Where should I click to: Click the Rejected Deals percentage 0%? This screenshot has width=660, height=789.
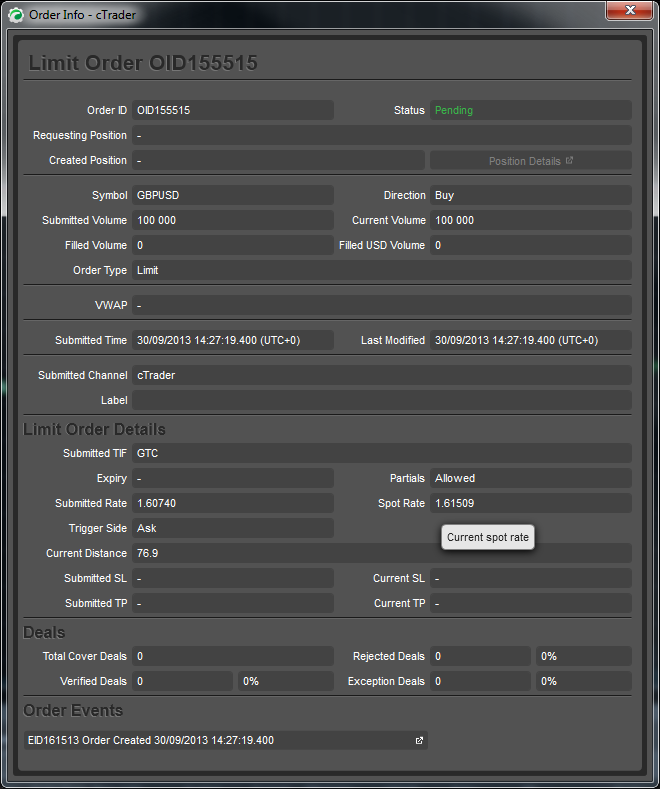click(584, 656)
